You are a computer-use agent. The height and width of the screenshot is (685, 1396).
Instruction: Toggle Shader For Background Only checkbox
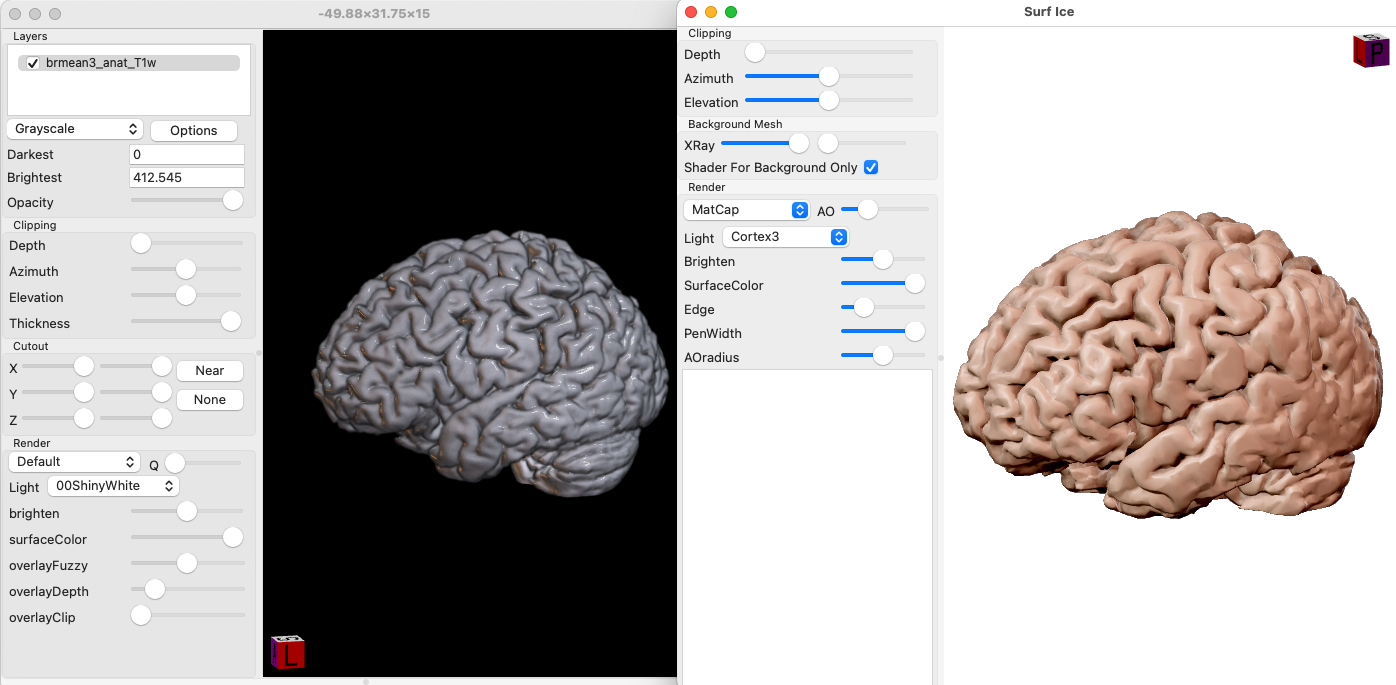coord(870,167)
